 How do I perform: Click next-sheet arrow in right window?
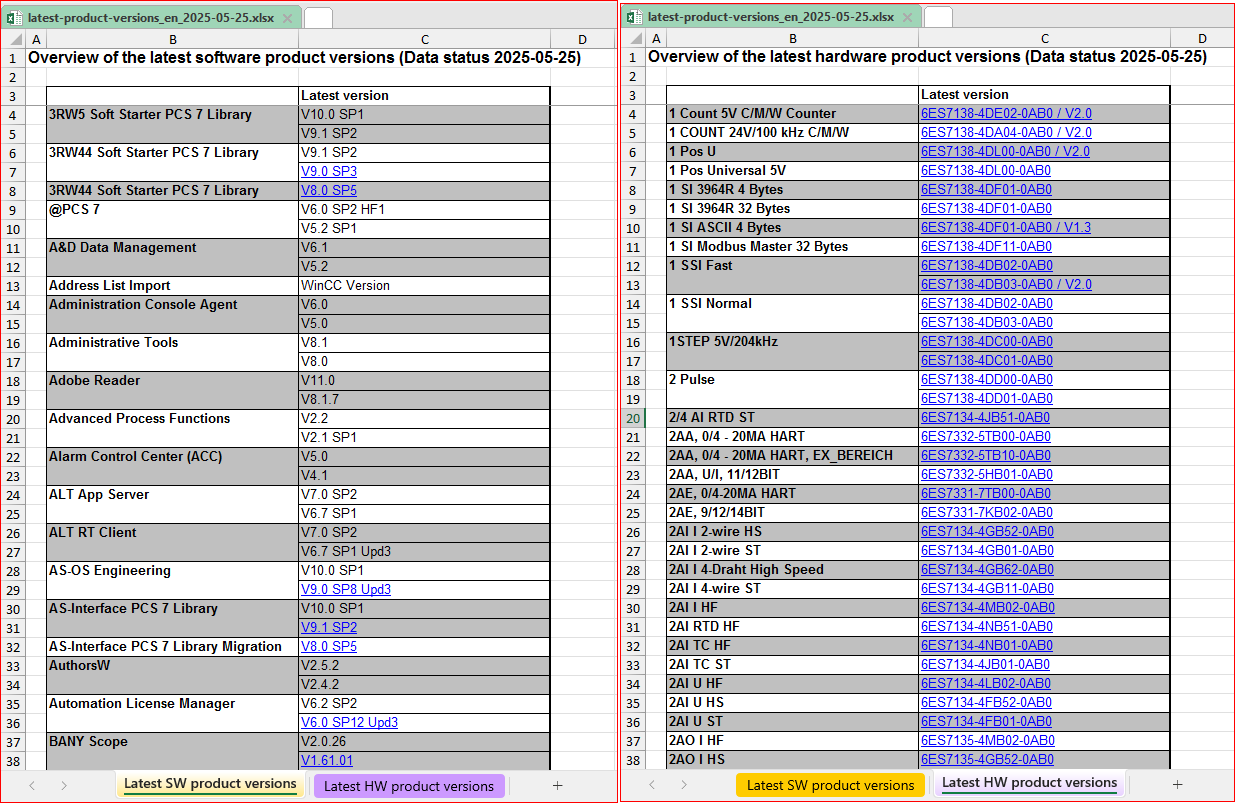(684, 786)
